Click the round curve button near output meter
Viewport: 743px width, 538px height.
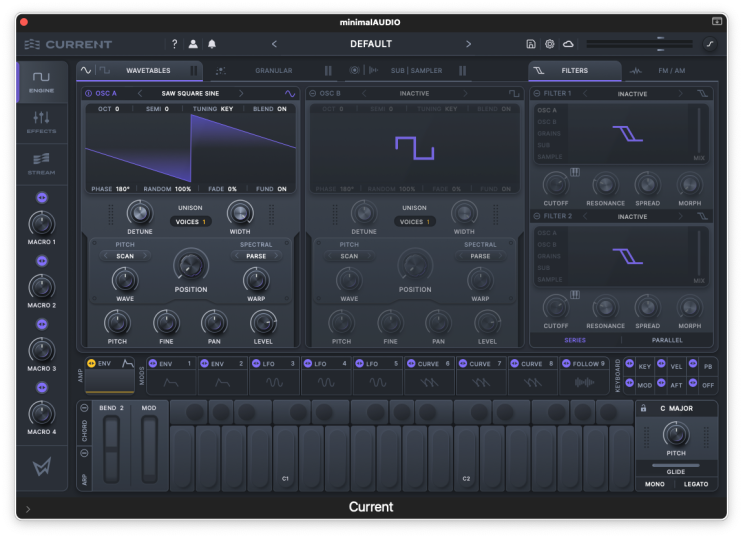[x=709, y=44]
